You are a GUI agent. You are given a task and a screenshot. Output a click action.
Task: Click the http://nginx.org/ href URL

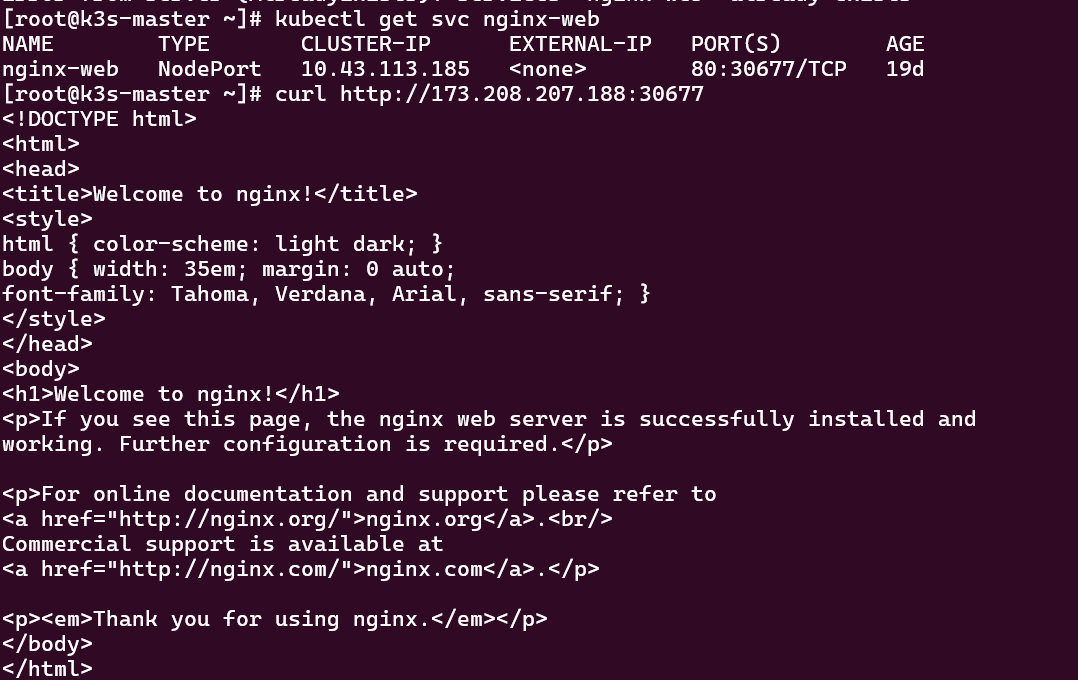(236, 519)
